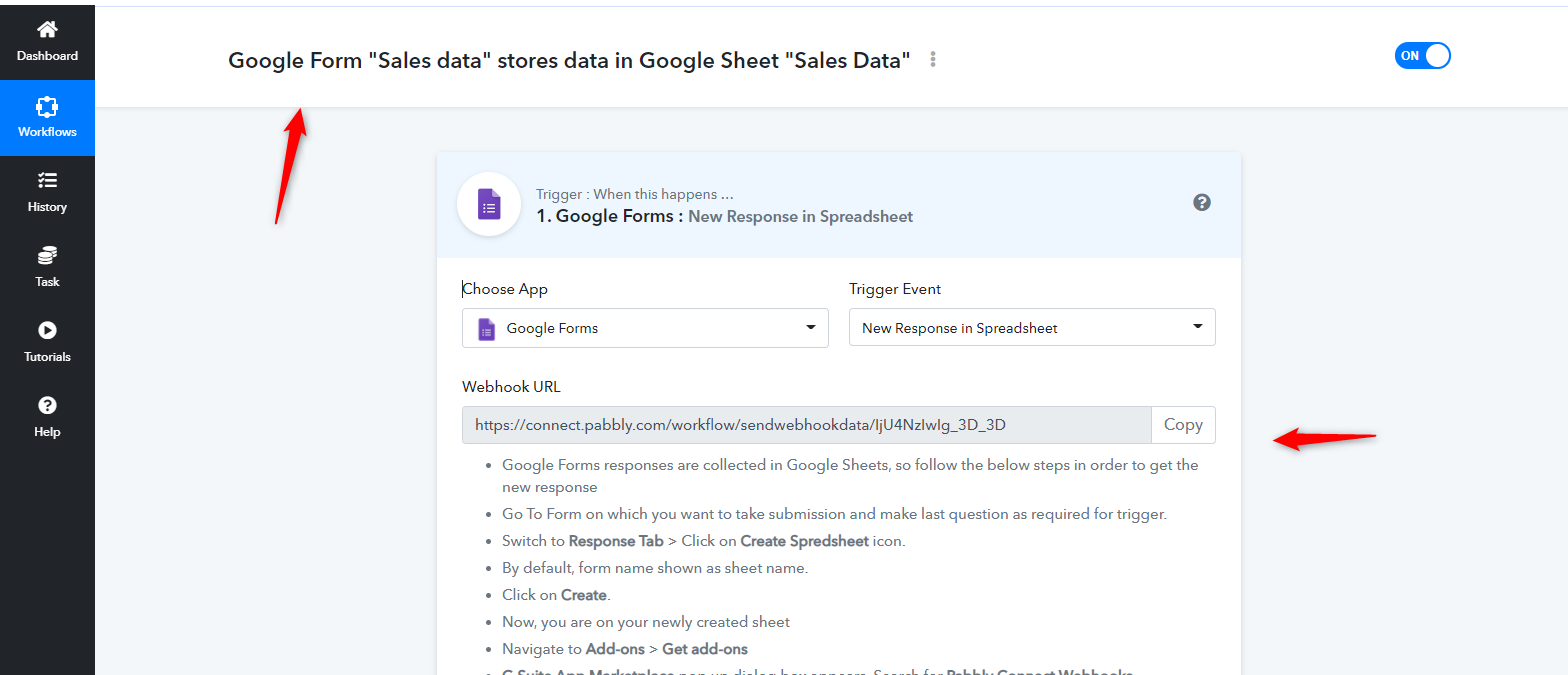This screenshot has height=675, width=1568.
Task: Click instruction starting "Go To Form on which"
Action: (x=835, y=514)
